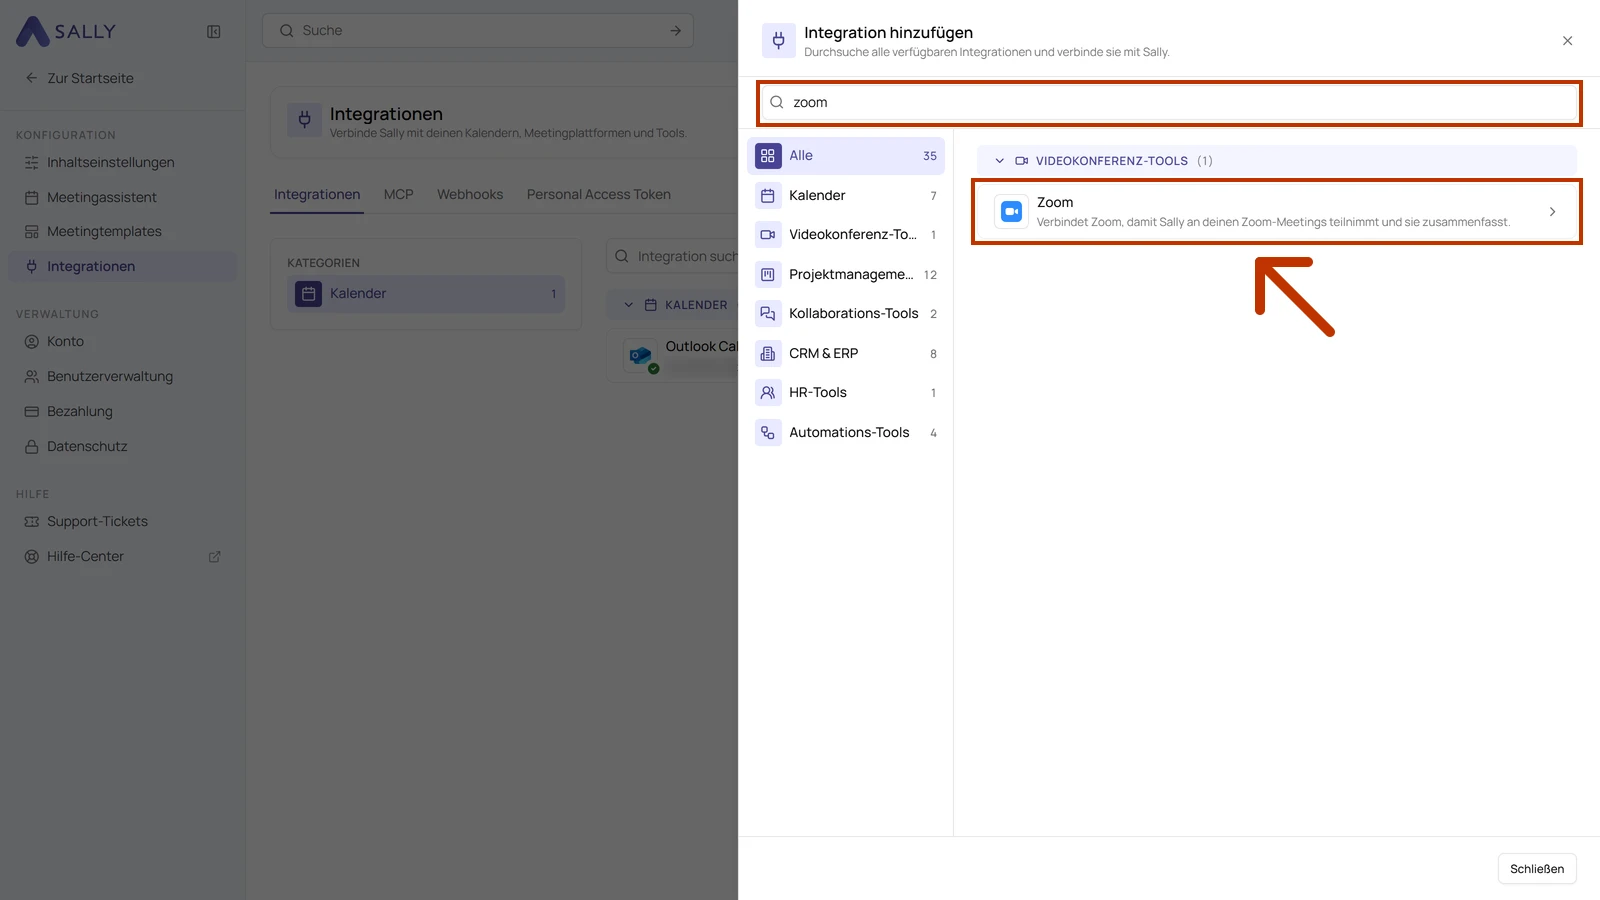
Task: Switch to the MCP tab
Action: pos(398,195)
